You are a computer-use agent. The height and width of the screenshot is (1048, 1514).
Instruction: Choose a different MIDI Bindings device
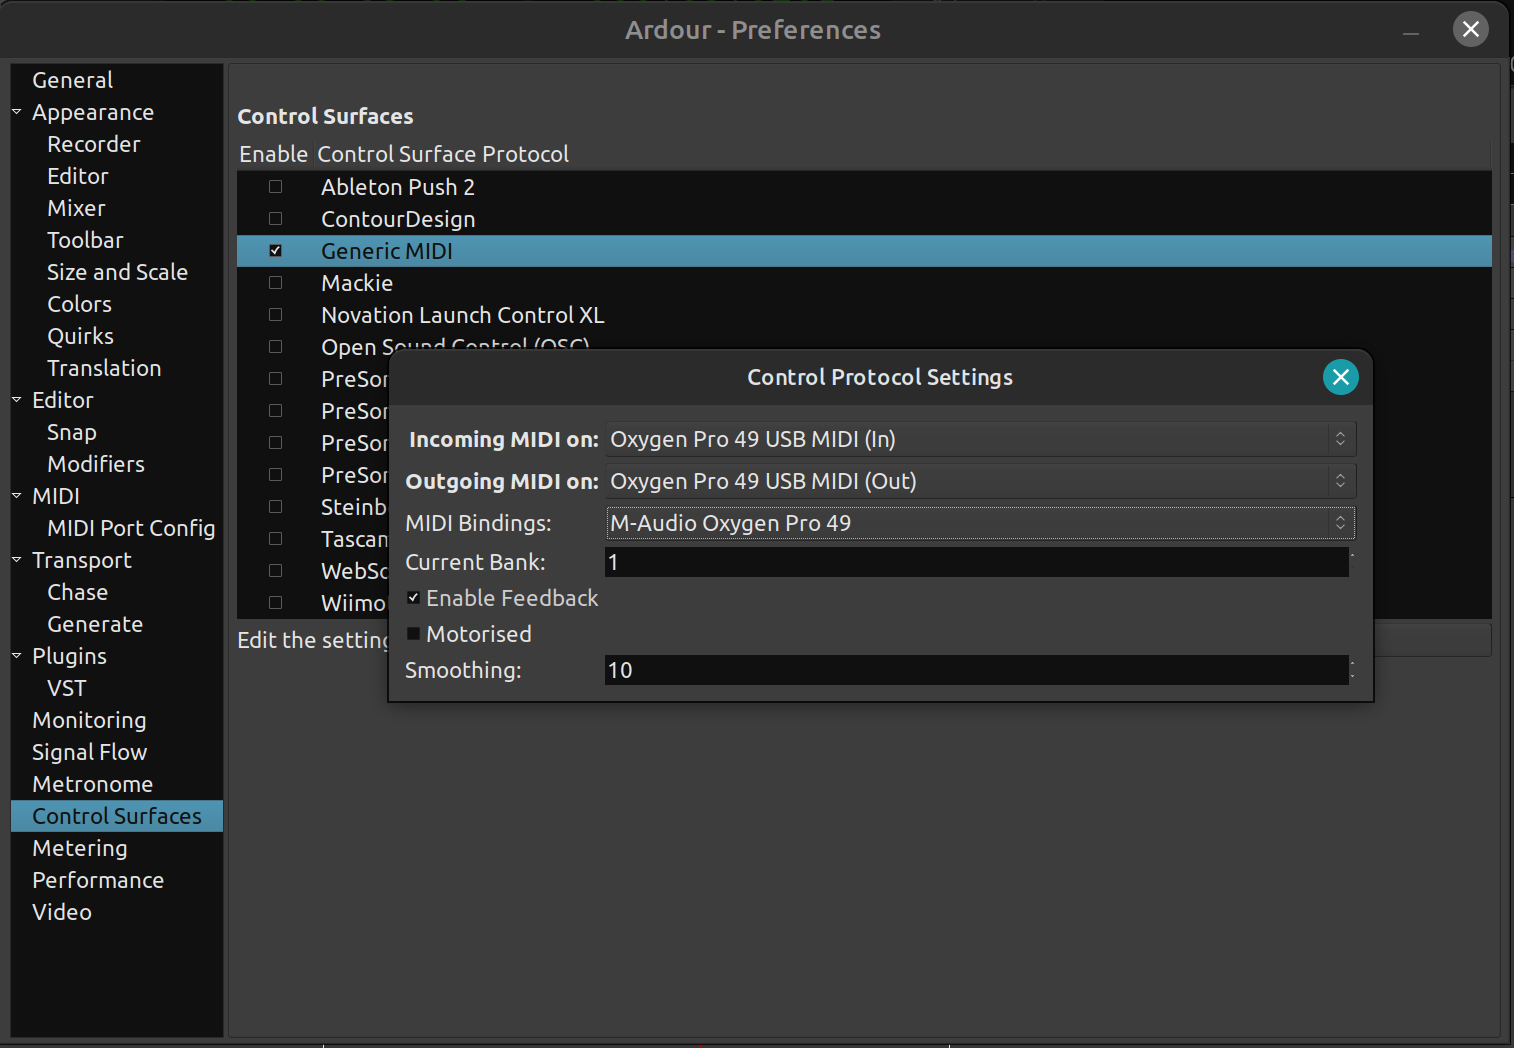(980, 523)
